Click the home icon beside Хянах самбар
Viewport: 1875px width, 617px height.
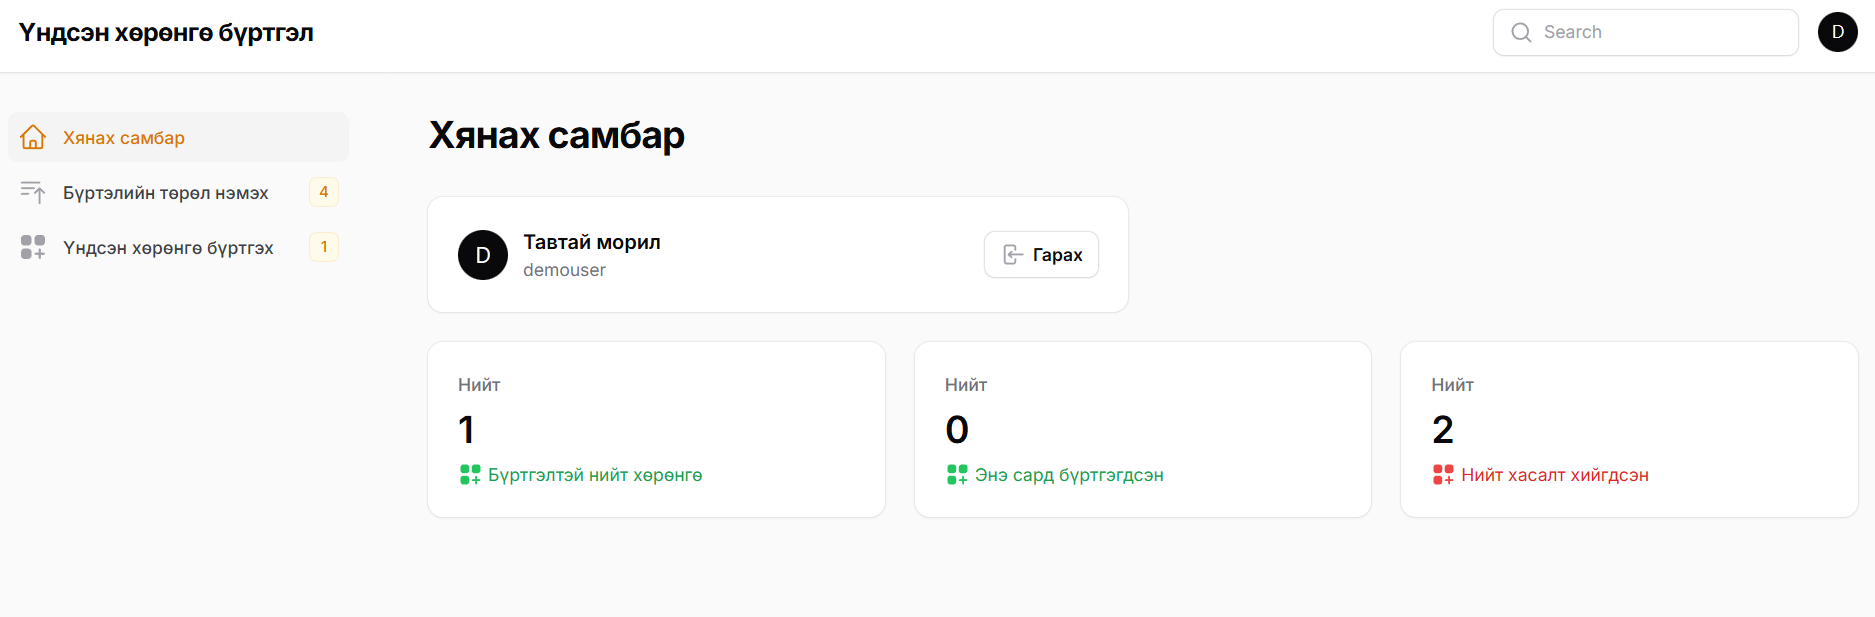coord(33,137)
